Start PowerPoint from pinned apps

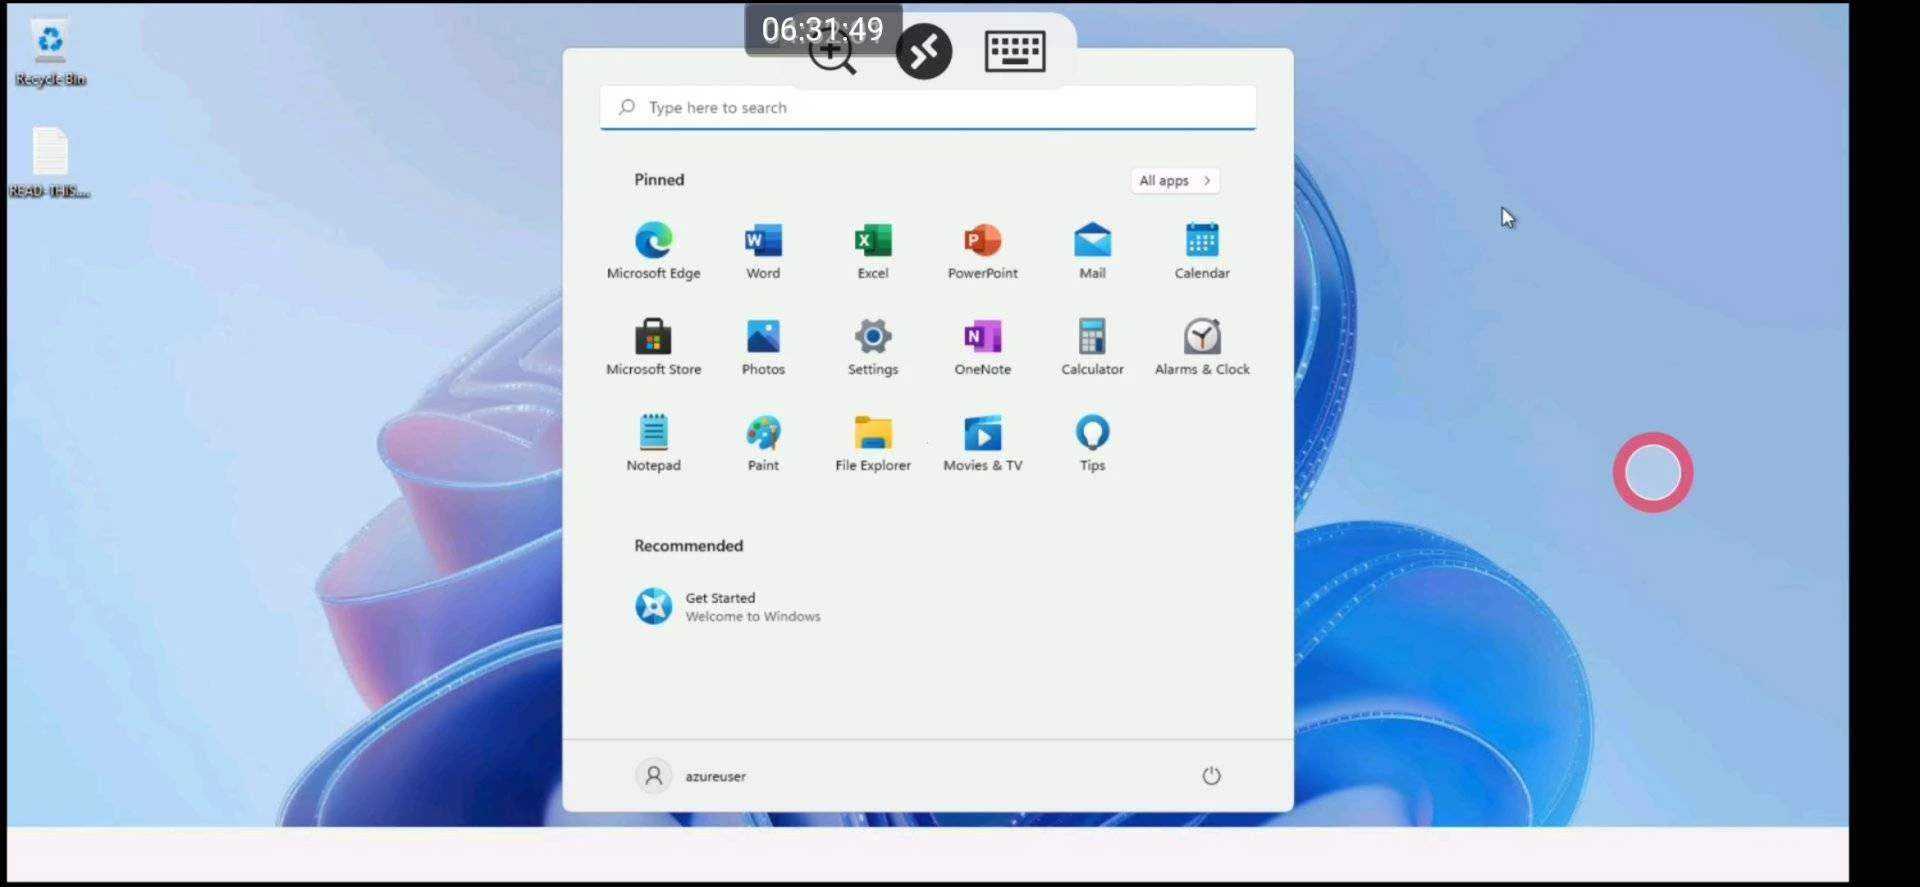(x=982, y=250)
